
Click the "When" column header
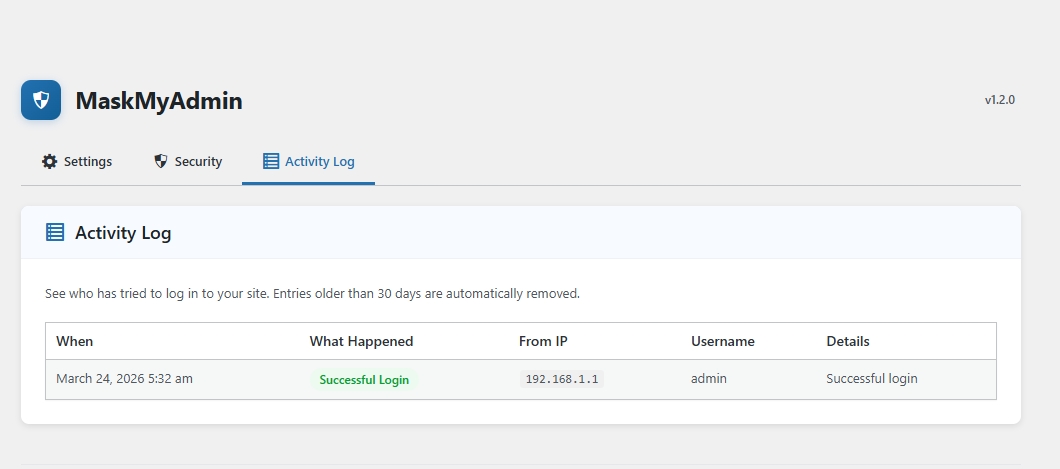pyautogui.click(x=74, y=341)
